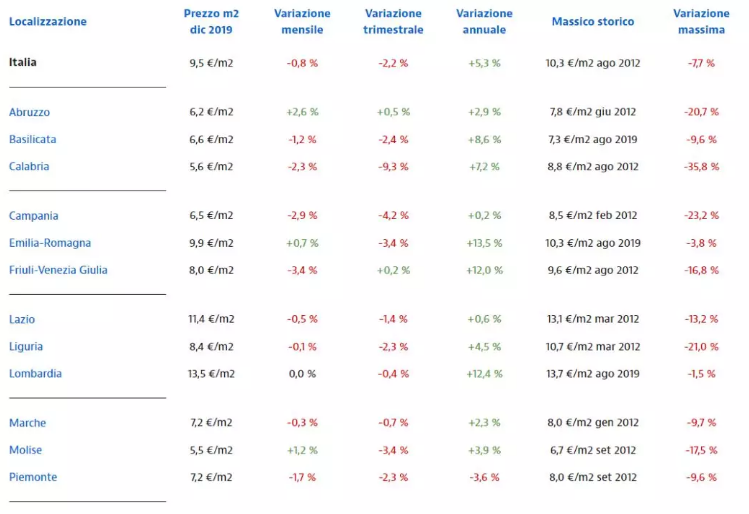Click the Lombardia region link
This screenshot has height=514, width=749.
[35, 373]
